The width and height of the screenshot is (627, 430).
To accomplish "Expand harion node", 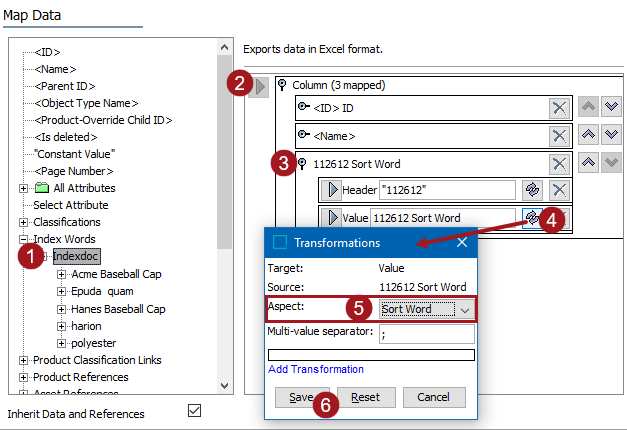I will coord(61,326).
